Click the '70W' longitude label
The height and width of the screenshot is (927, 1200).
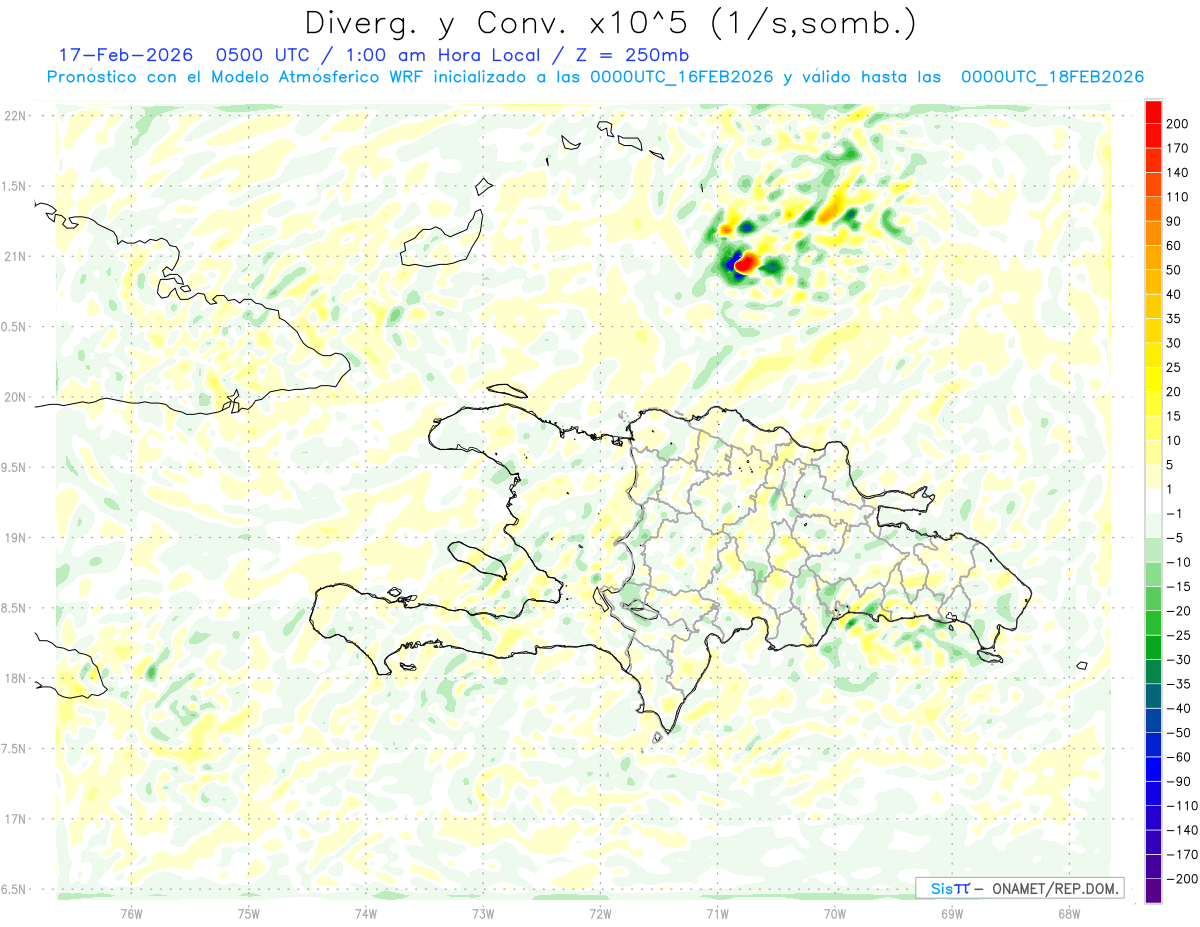coord(835,914)
